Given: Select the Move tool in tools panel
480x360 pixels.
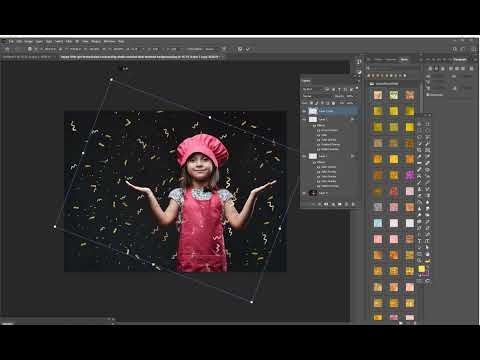Looking at the screenshot, I should (x=420, y=124).
